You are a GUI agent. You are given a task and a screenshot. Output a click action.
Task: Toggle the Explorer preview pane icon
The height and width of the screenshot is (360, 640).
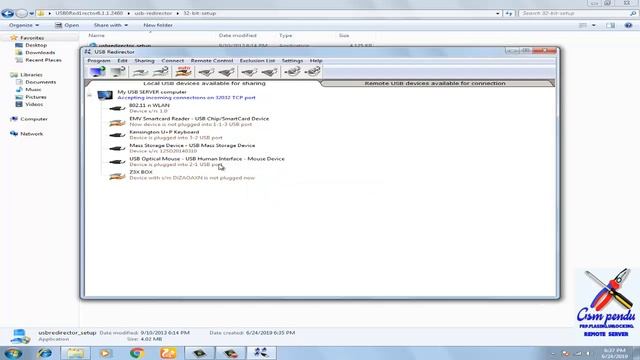point(611,25)
